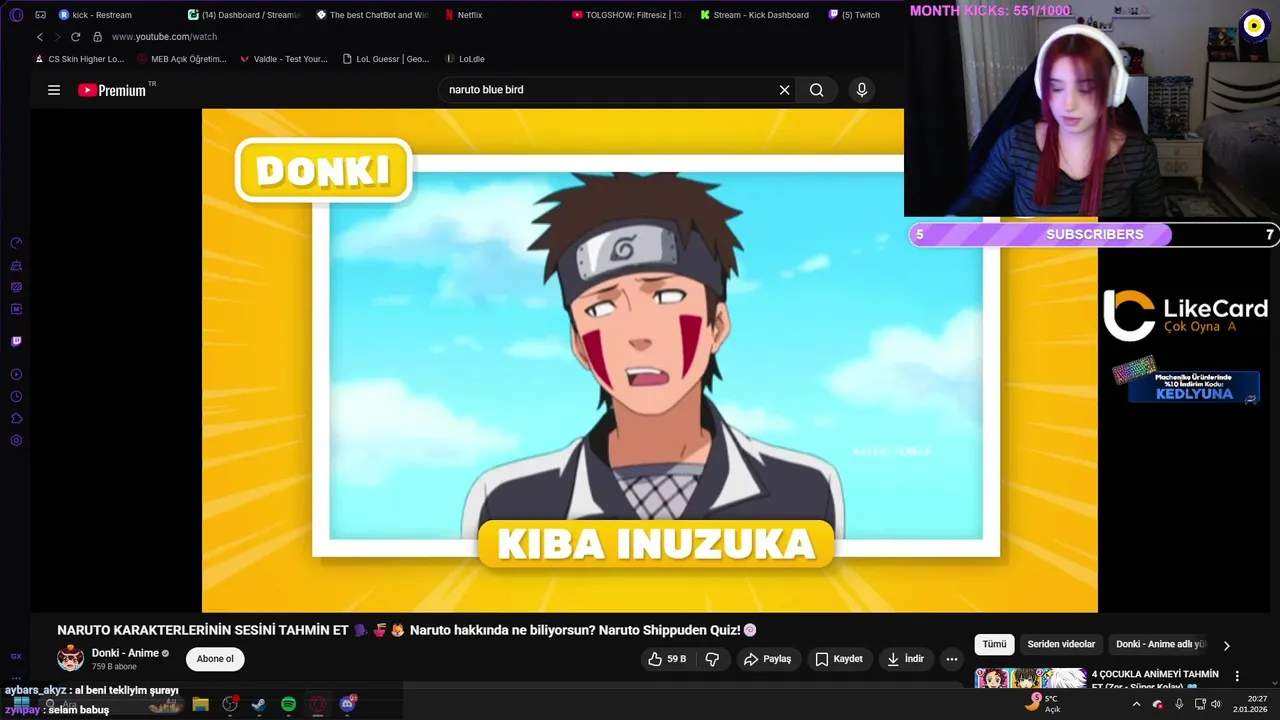Switch to The best ChatBot tab
Image resolution: width=1280 pixels, height=720 pixels.
tap(373, 15)
